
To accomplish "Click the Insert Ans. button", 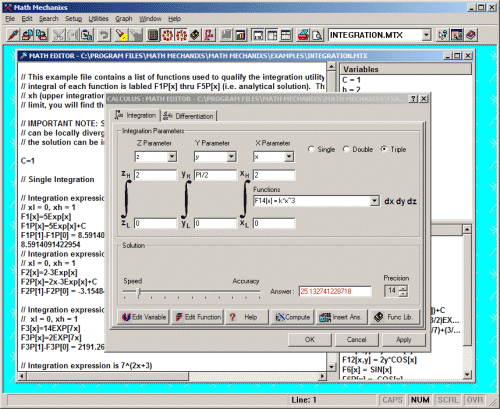I will [341, 317].
